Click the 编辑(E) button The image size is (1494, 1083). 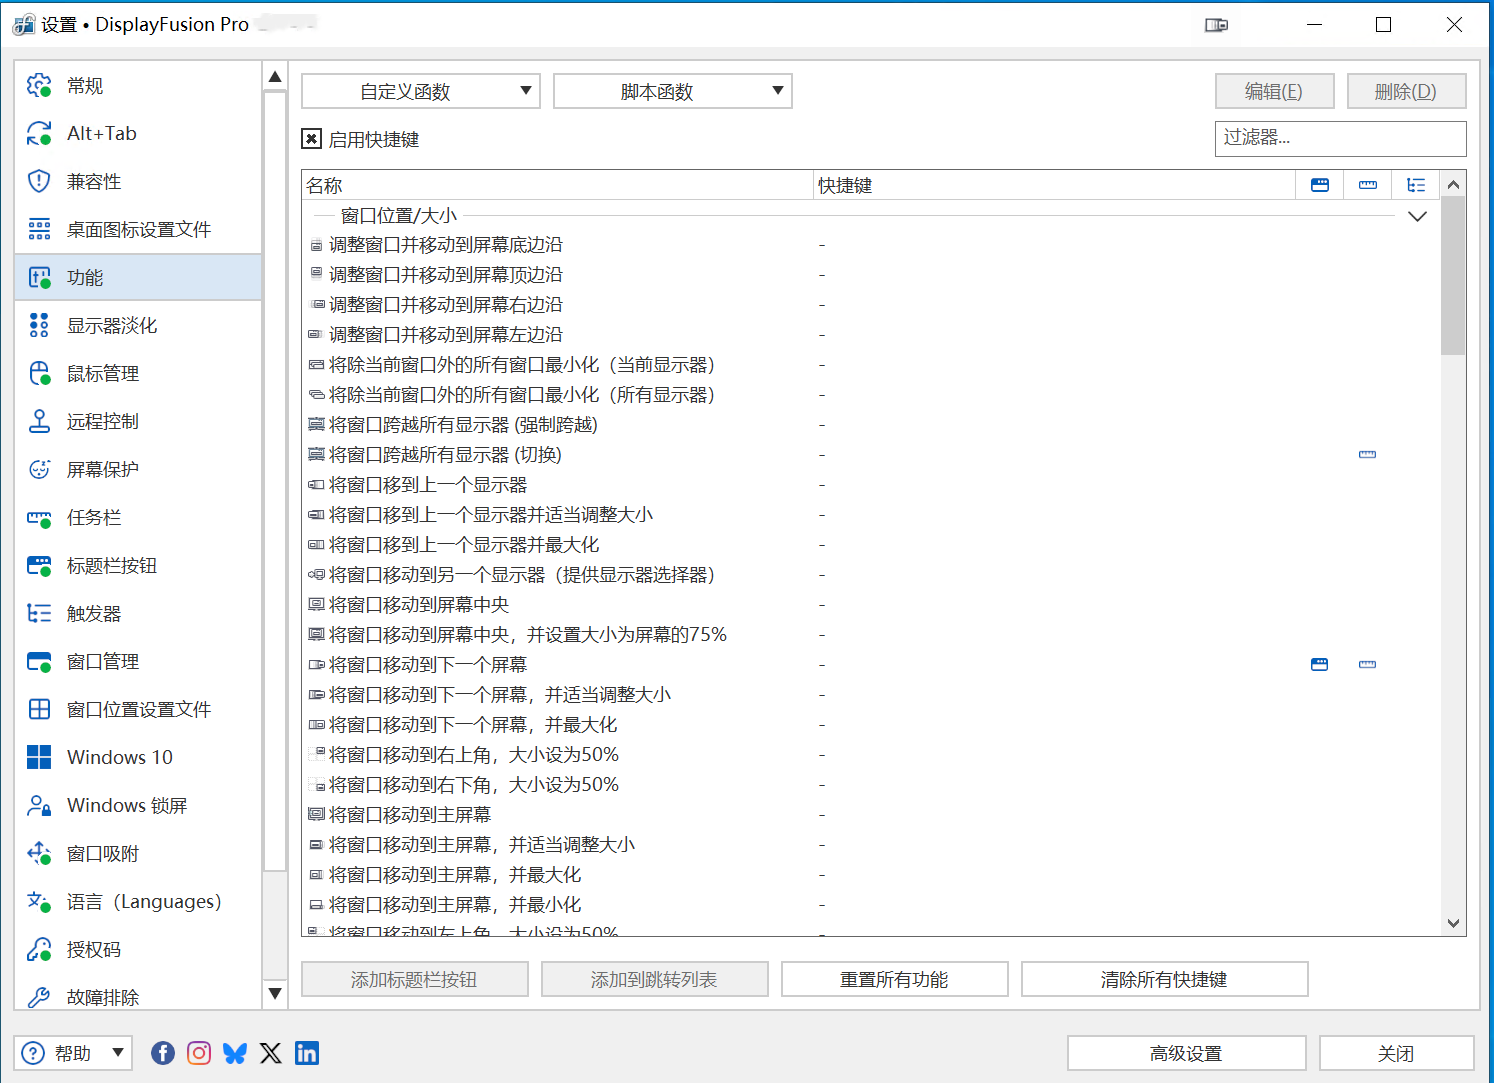(1275, 91)
